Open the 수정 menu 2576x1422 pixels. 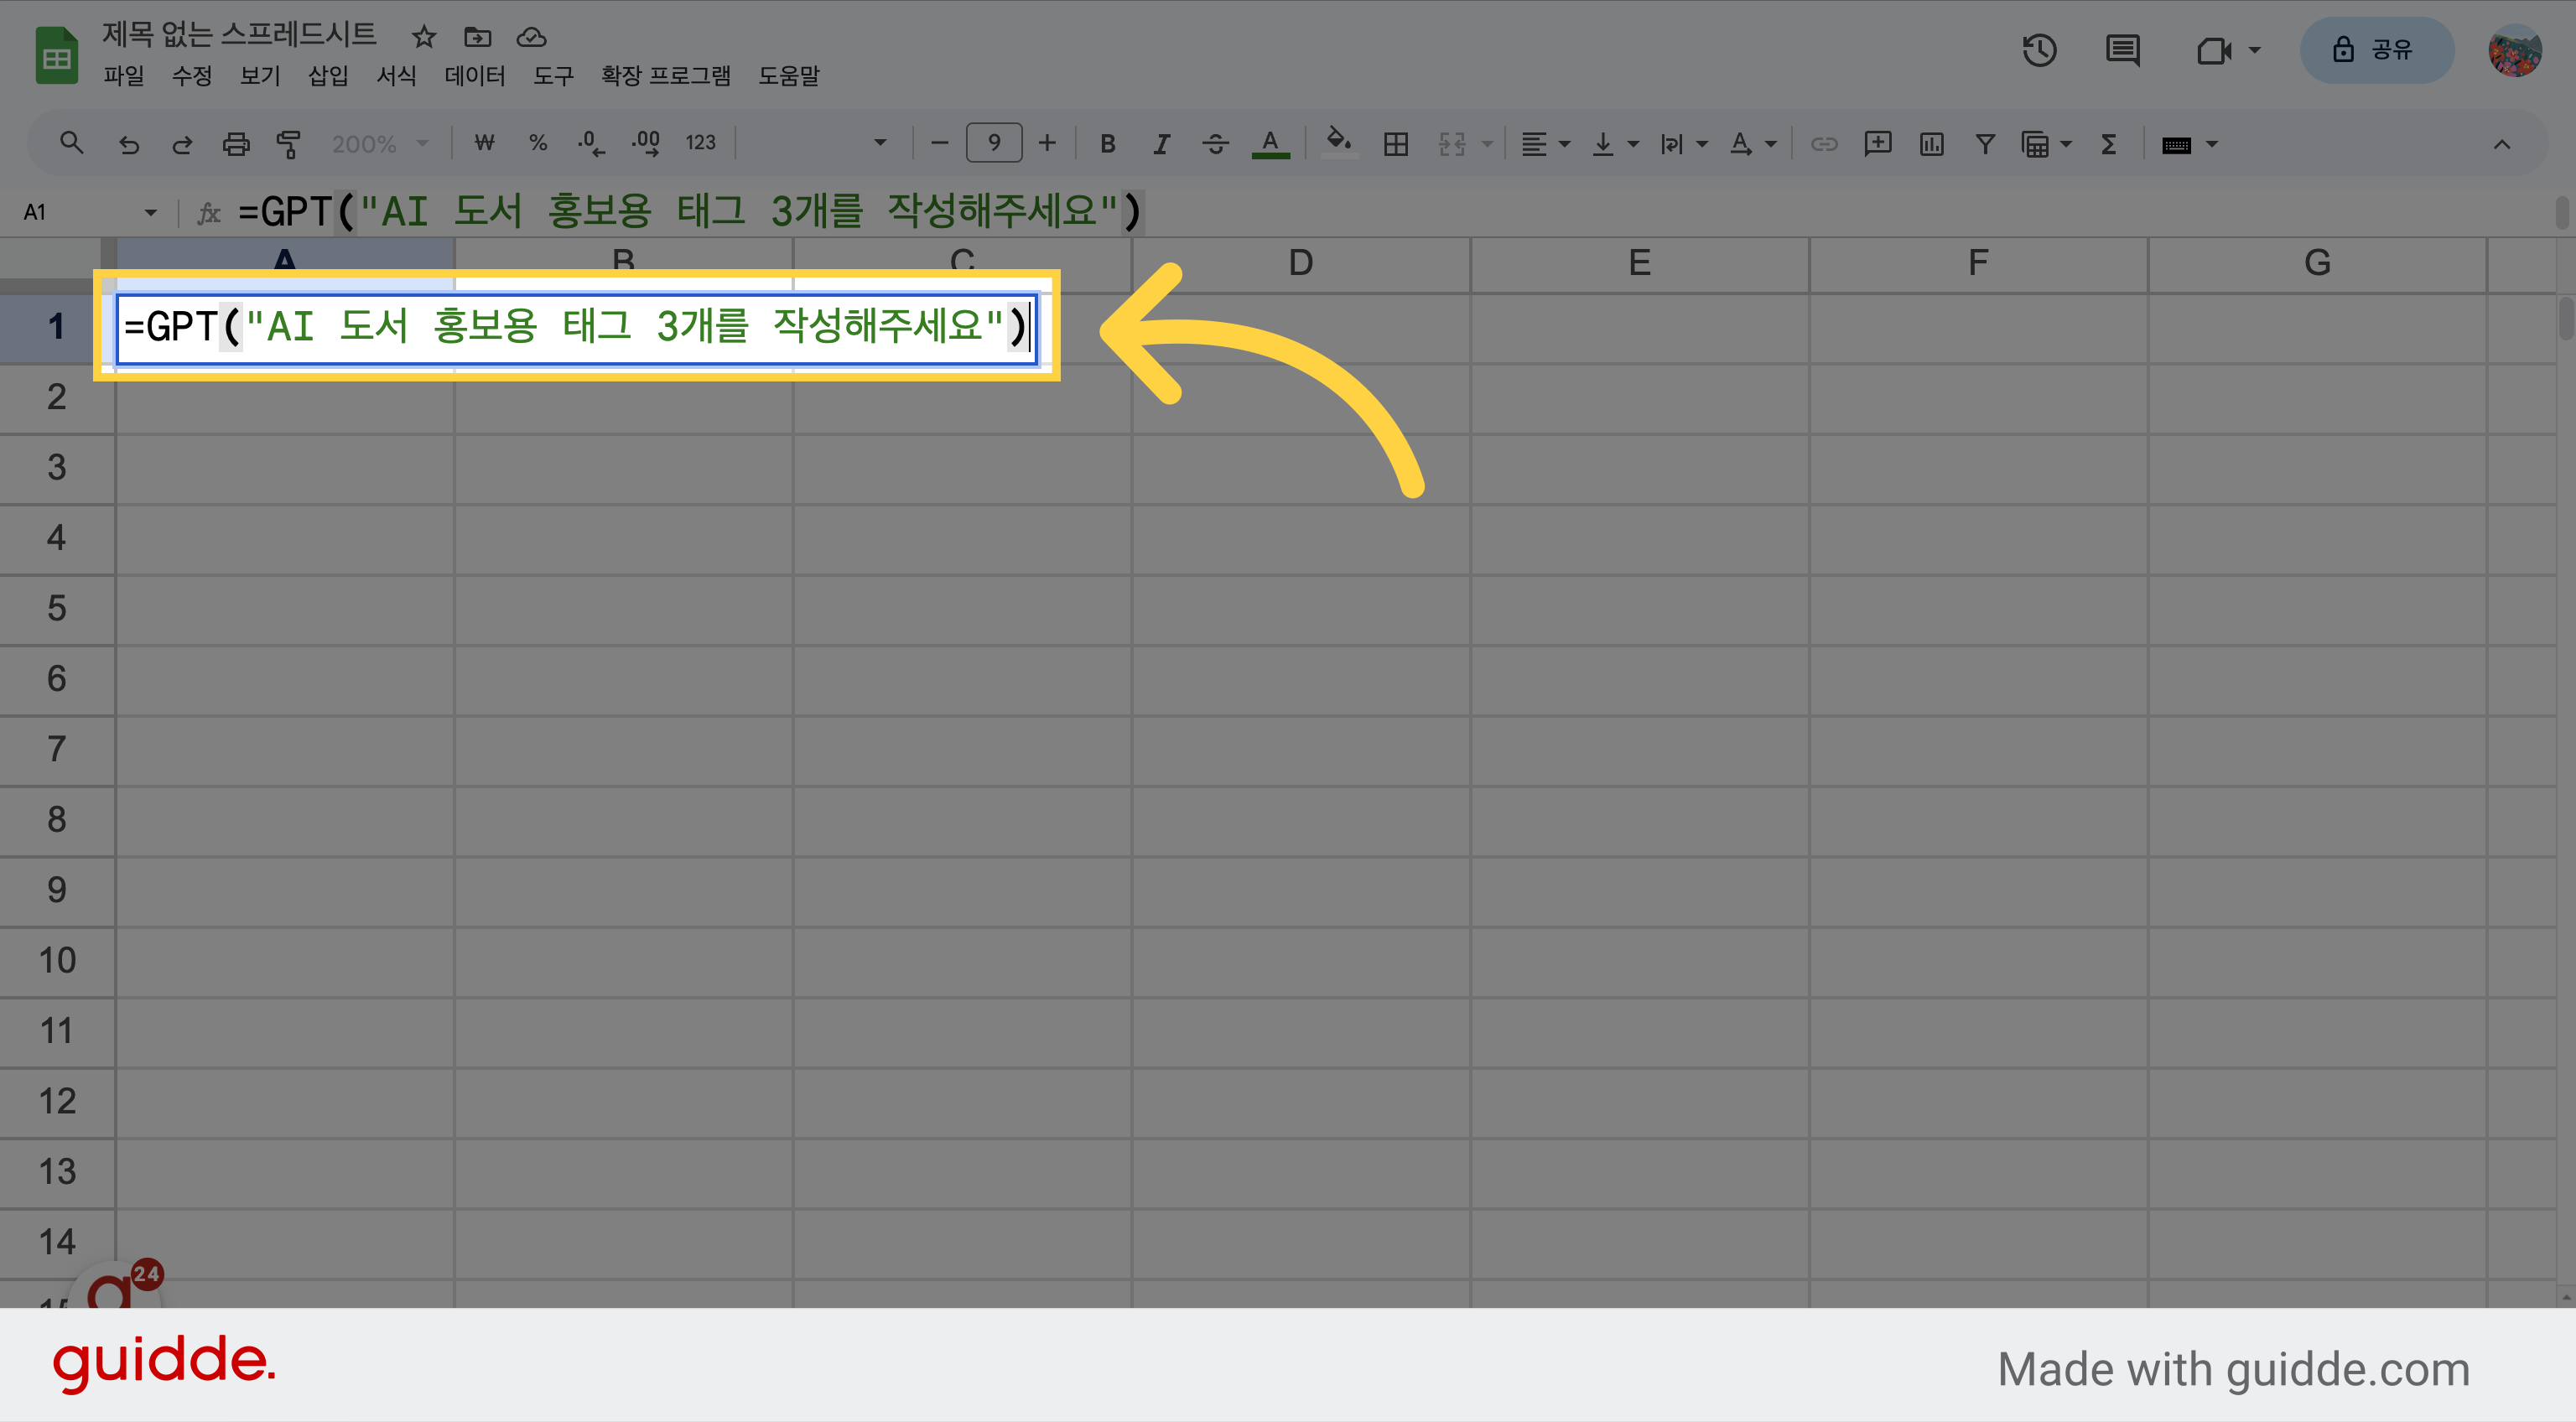tap(192, 76)
